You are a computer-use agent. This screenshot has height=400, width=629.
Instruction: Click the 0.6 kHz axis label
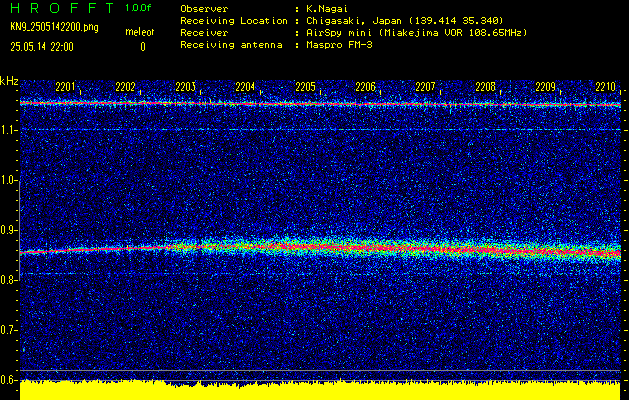click(x=8, y=380)
